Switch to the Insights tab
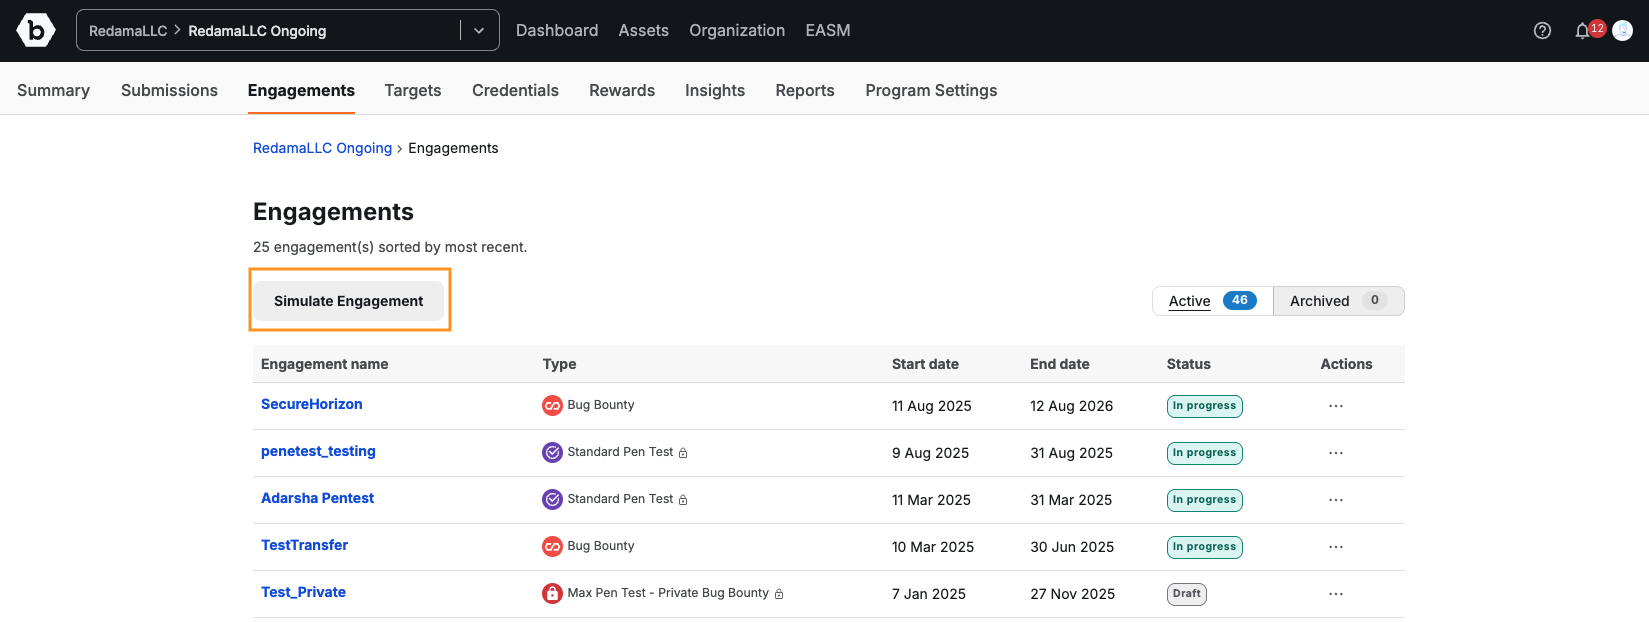Image resolution: width=1649 pixels, height=622 pixels. (x=715, y=90)
